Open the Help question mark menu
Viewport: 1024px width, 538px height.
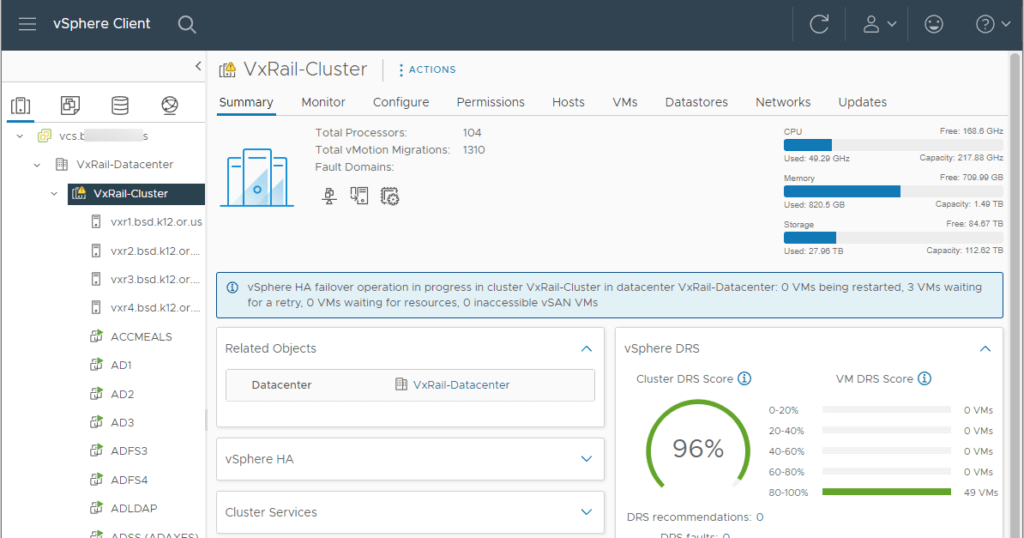tap(992, 25)
